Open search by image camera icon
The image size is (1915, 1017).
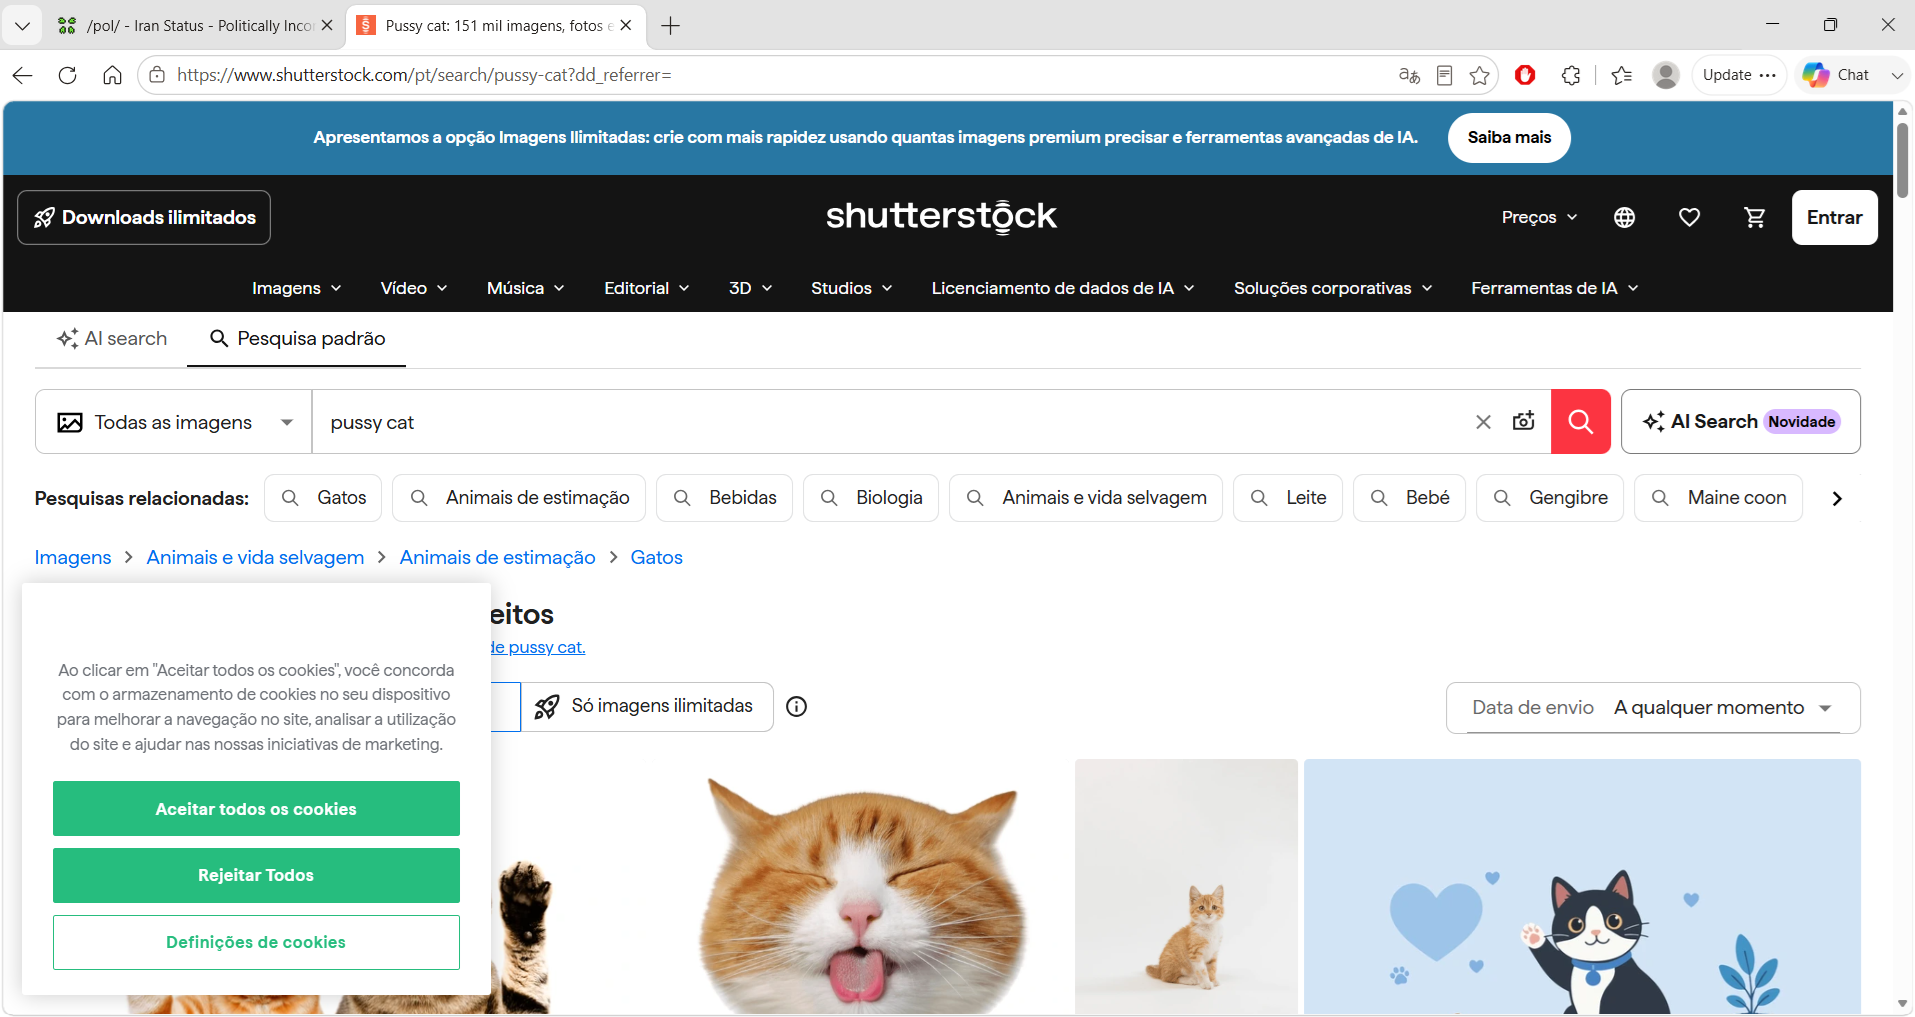click(x=1523, y=422)
